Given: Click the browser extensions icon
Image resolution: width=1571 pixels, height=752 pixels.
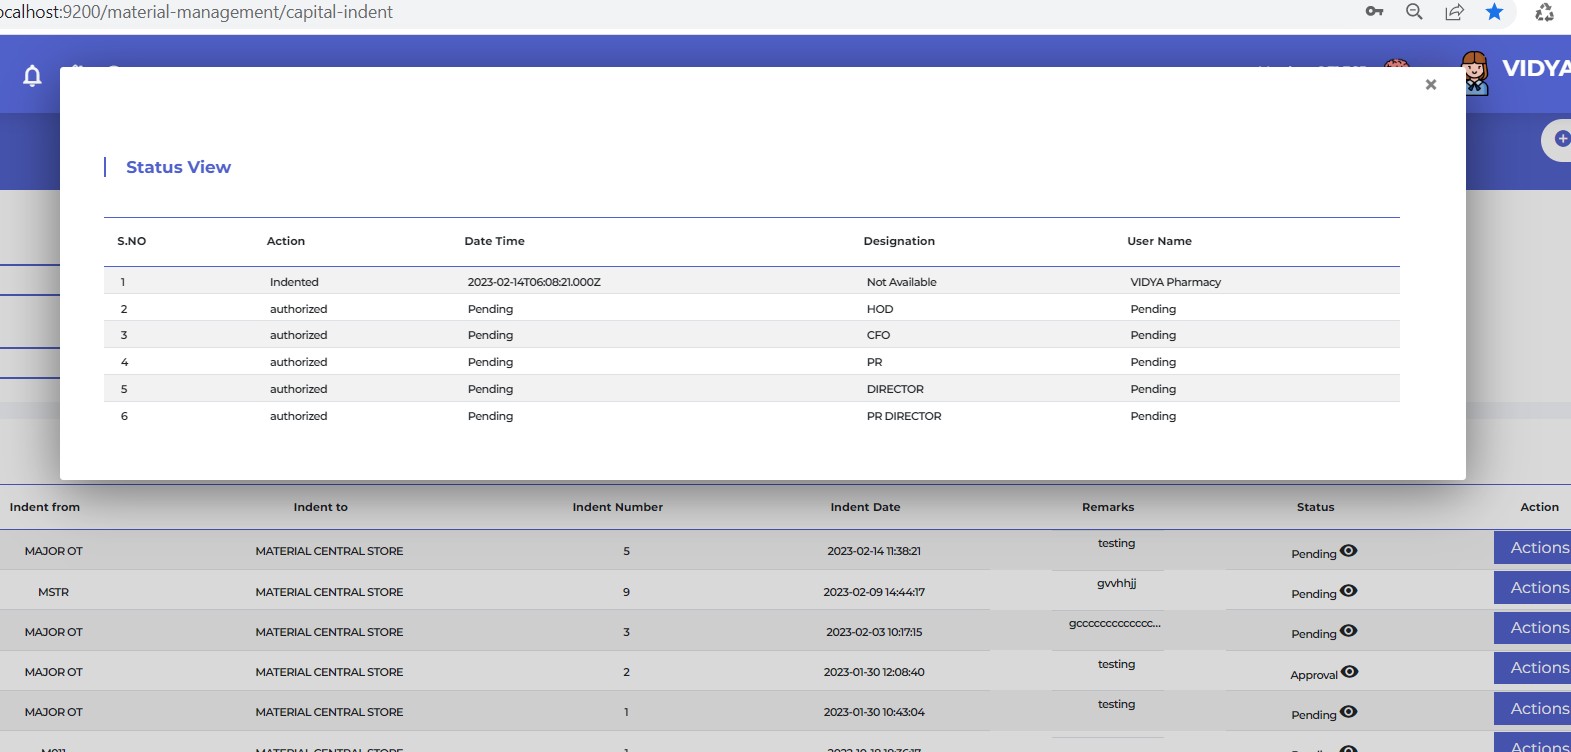Looking at the screenshot, I should [1544, 12].
